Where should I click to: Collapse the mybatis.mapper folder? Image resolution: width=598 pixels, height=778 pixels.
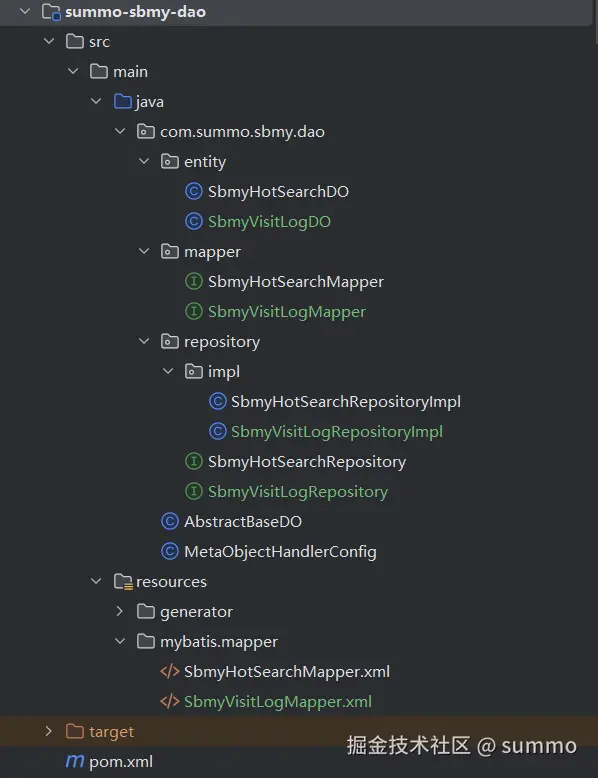tap(120, 641)
